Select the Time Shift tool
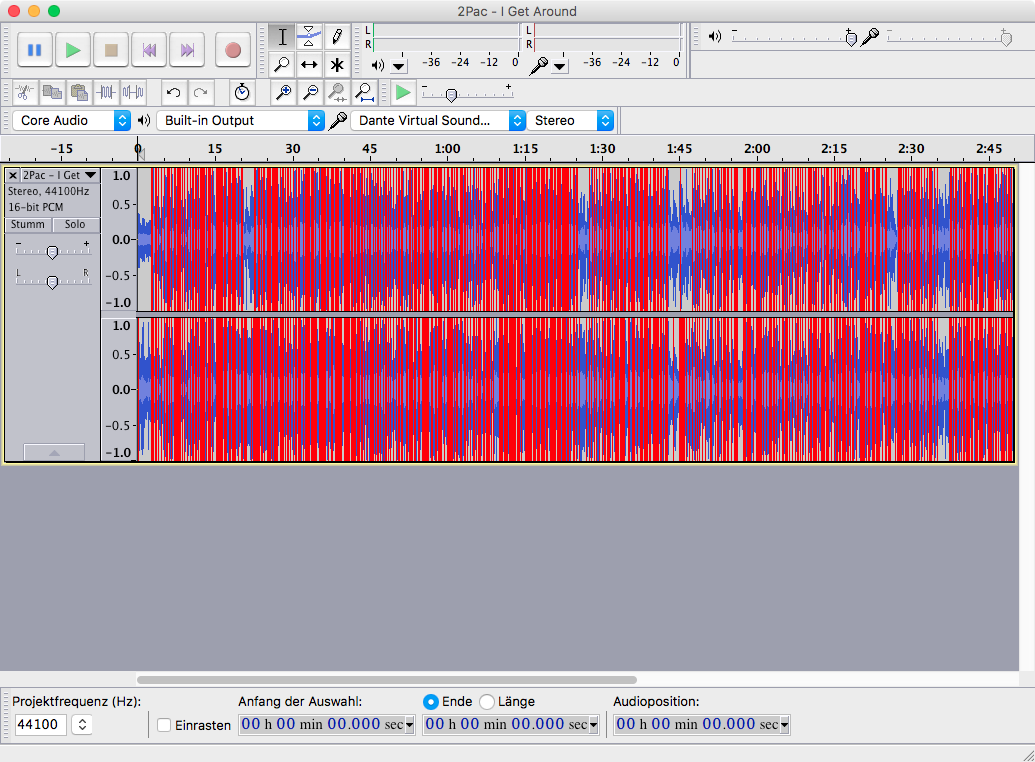This screenshot has width=1035, height=762. tap(309, 64)
